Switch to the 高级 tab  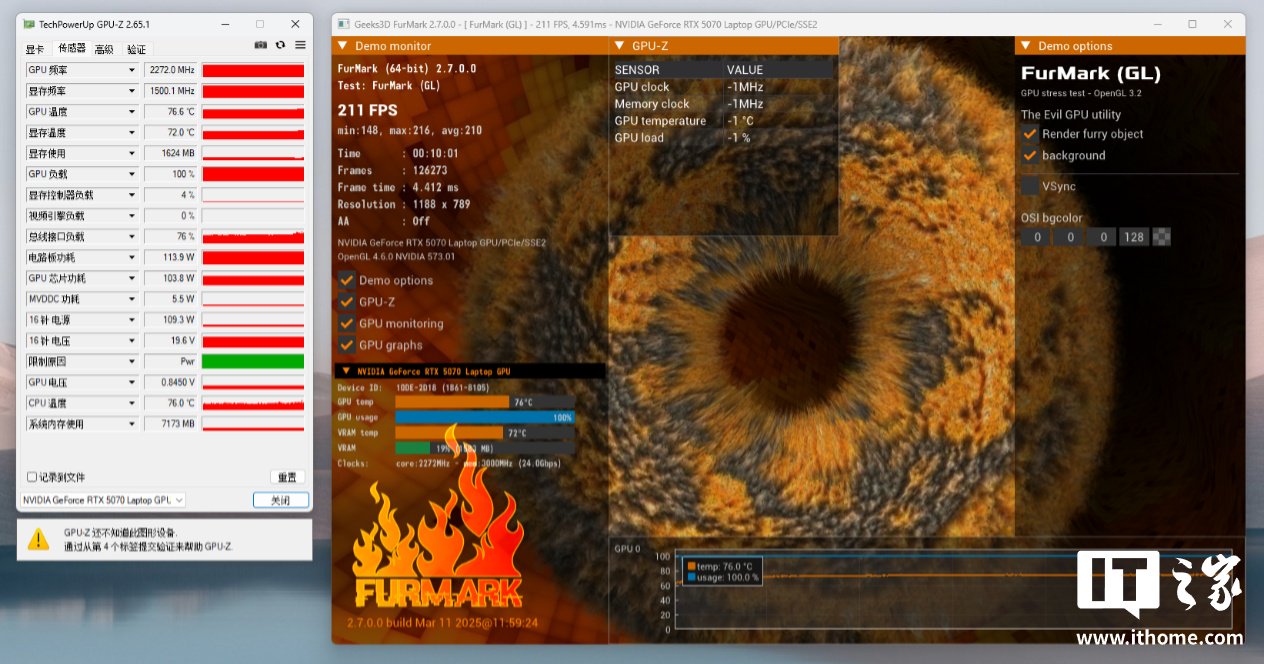coord(104,49)
